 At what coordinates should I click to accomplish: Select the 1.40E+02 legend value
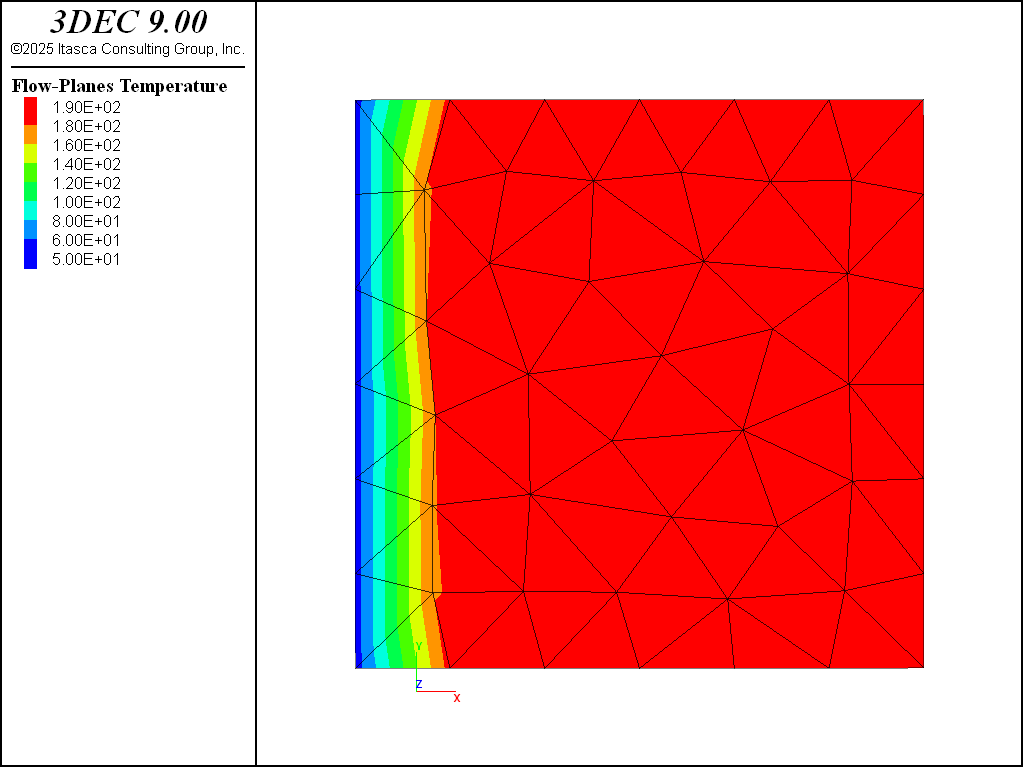click(86, 164)
